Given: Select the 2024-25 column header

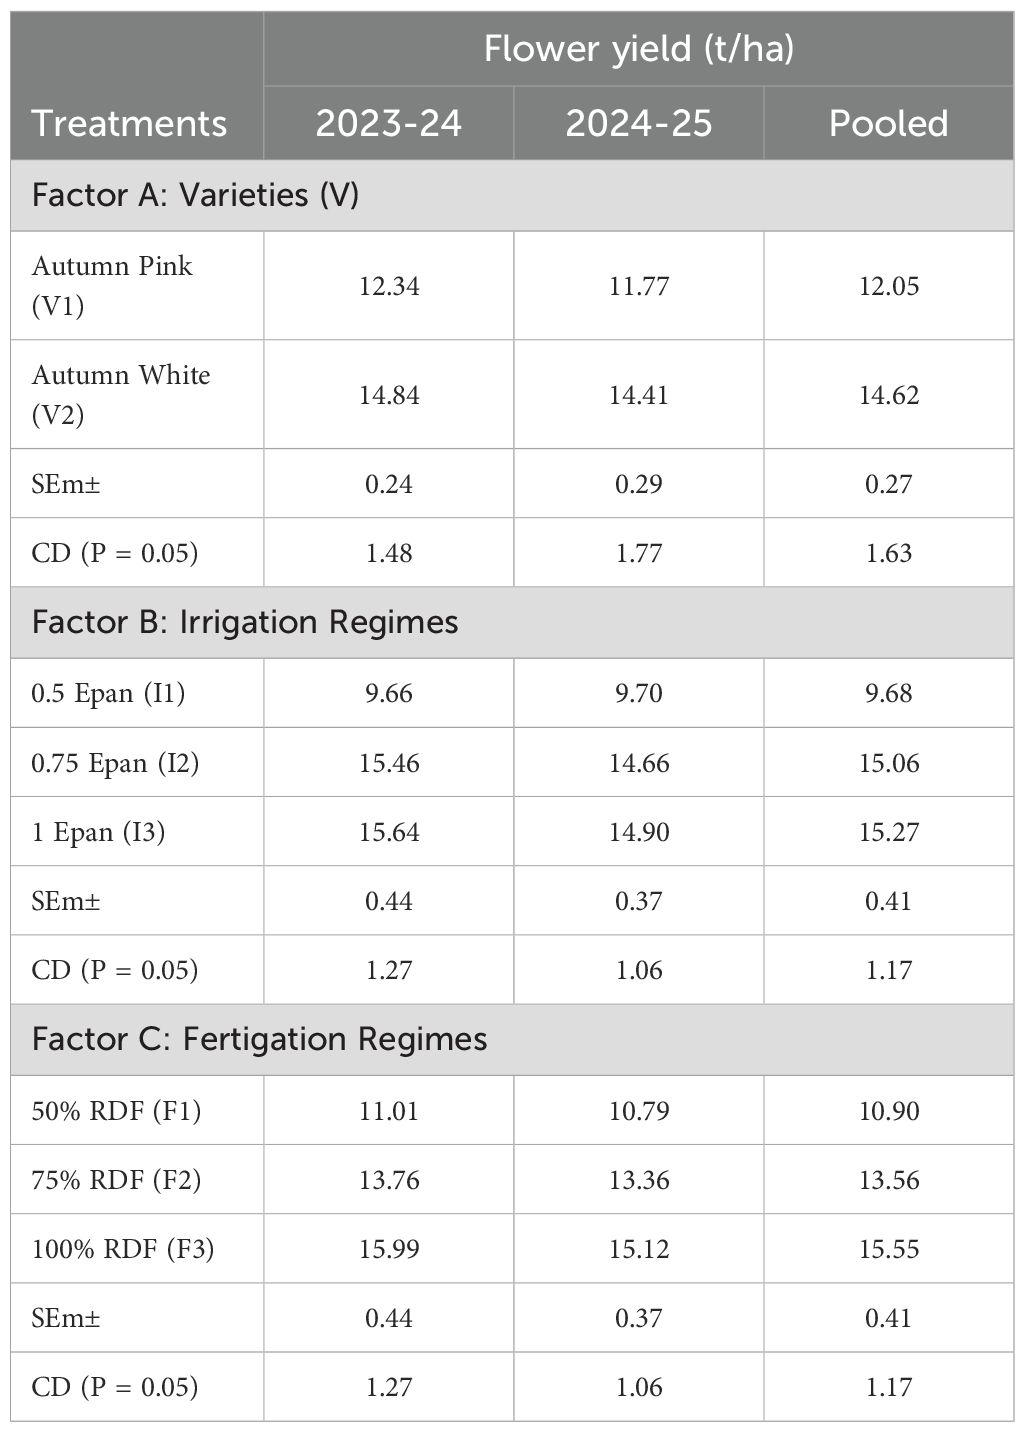Looking at the screenshot, I should point(639,123).
